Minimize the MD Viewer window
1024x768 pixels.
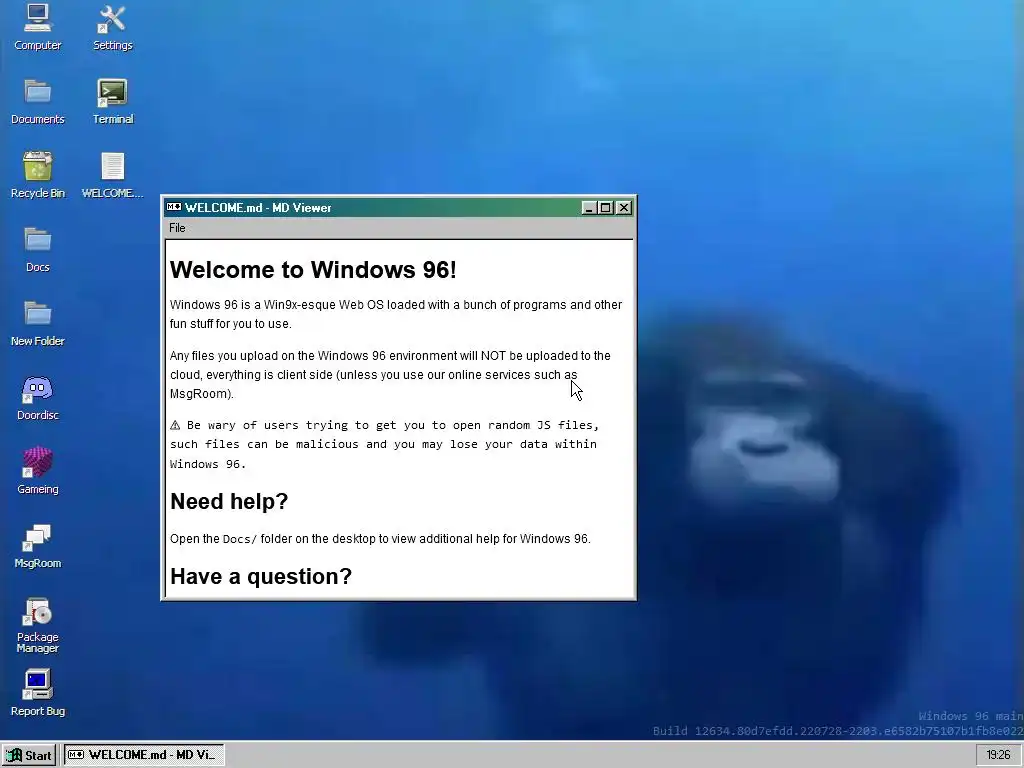[x=588, y=208]
